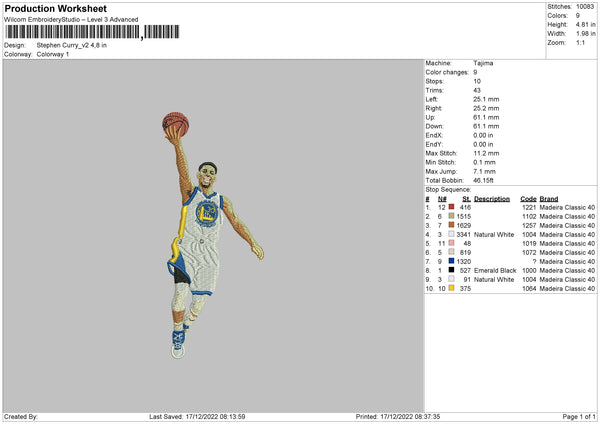
Task: Select the tan swatch beside 1515 stitches
Action: point(452,216)
